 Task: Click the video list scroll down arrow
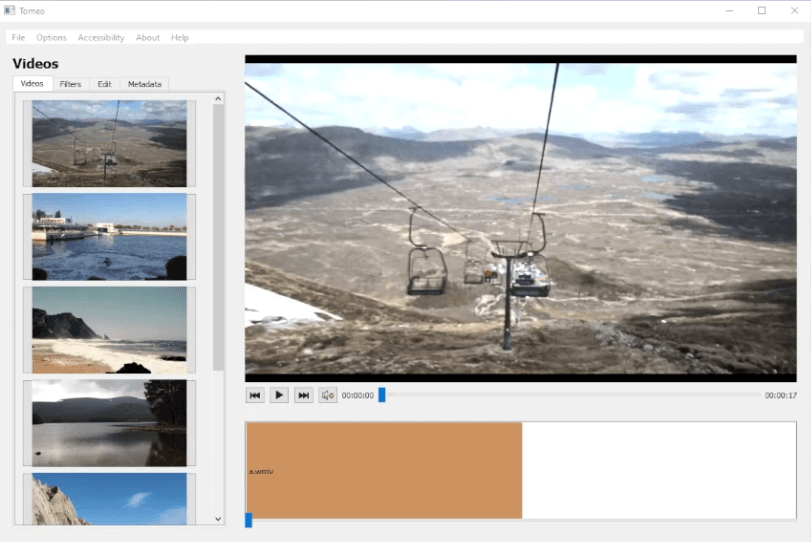tap(218, 519)
